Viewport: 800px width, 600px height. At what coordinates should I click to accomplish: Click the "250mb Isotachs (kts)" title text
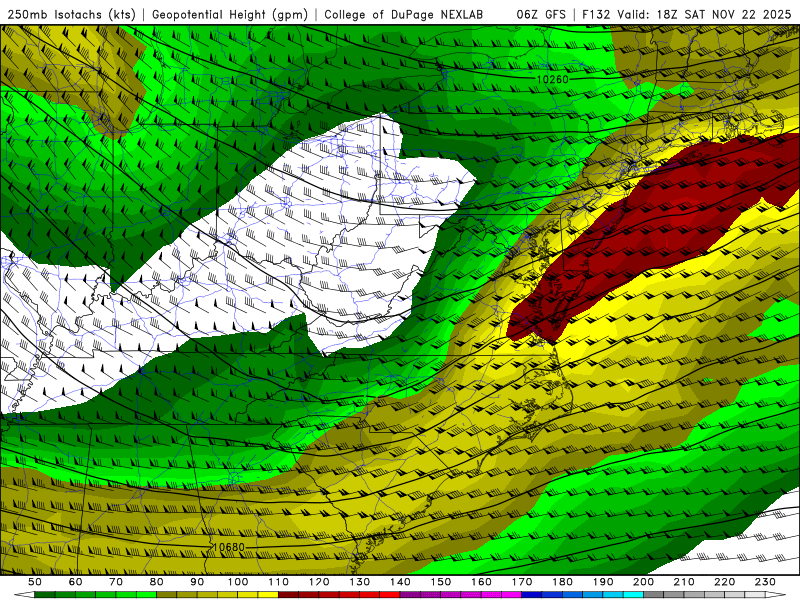pyautogui.click(x=71, y=14)
